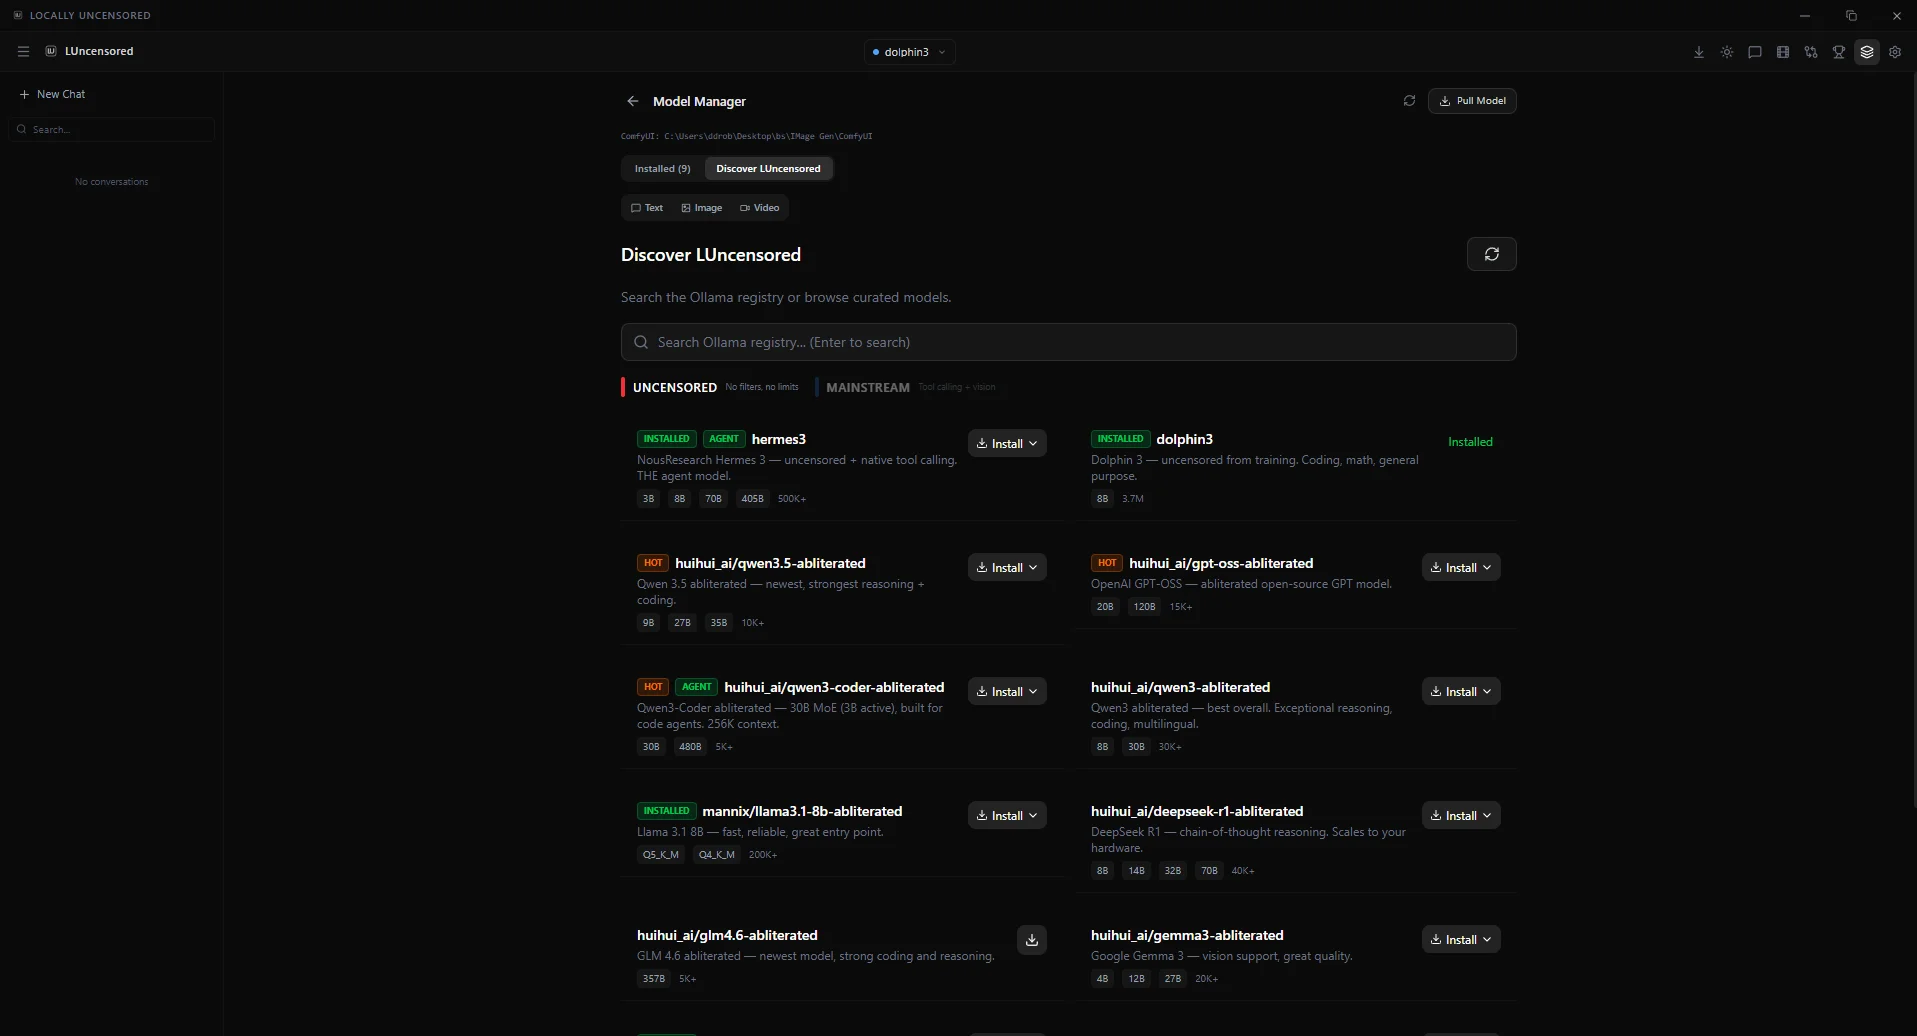Expand Install dropdown for huihui_ai/gpt-oss-abliterated

coord(1461,567)
